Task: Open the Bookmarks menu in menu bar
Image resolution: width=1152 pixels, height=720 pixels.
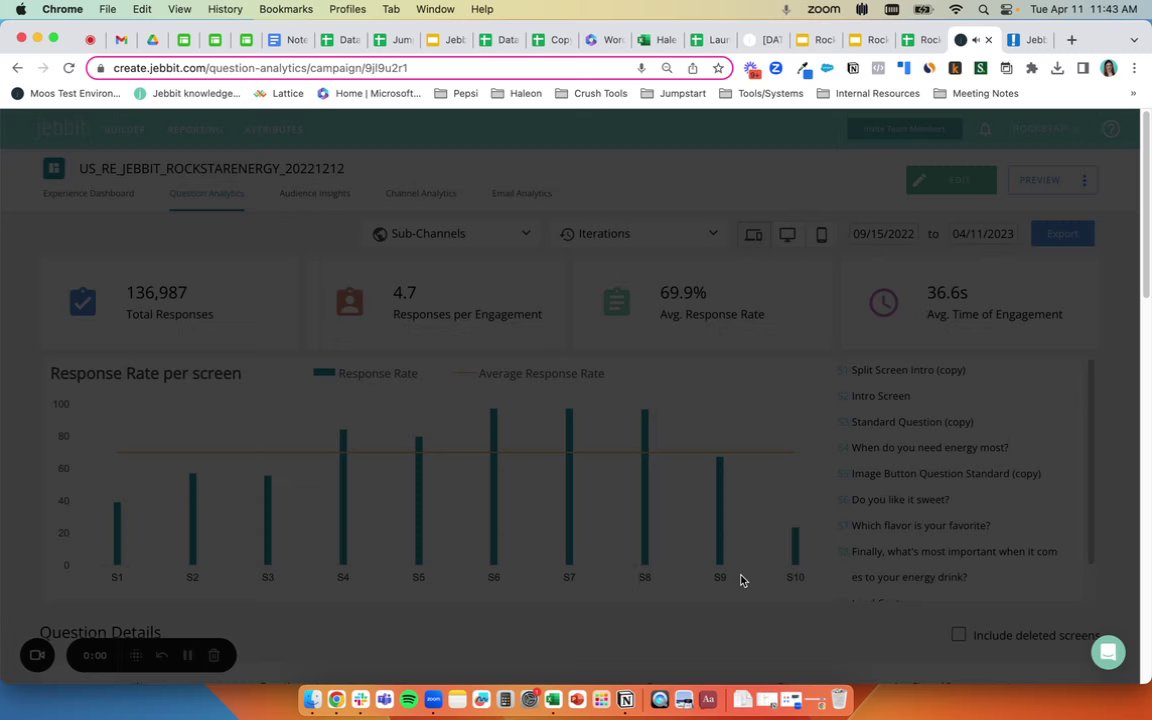Action: coord(286,9)
